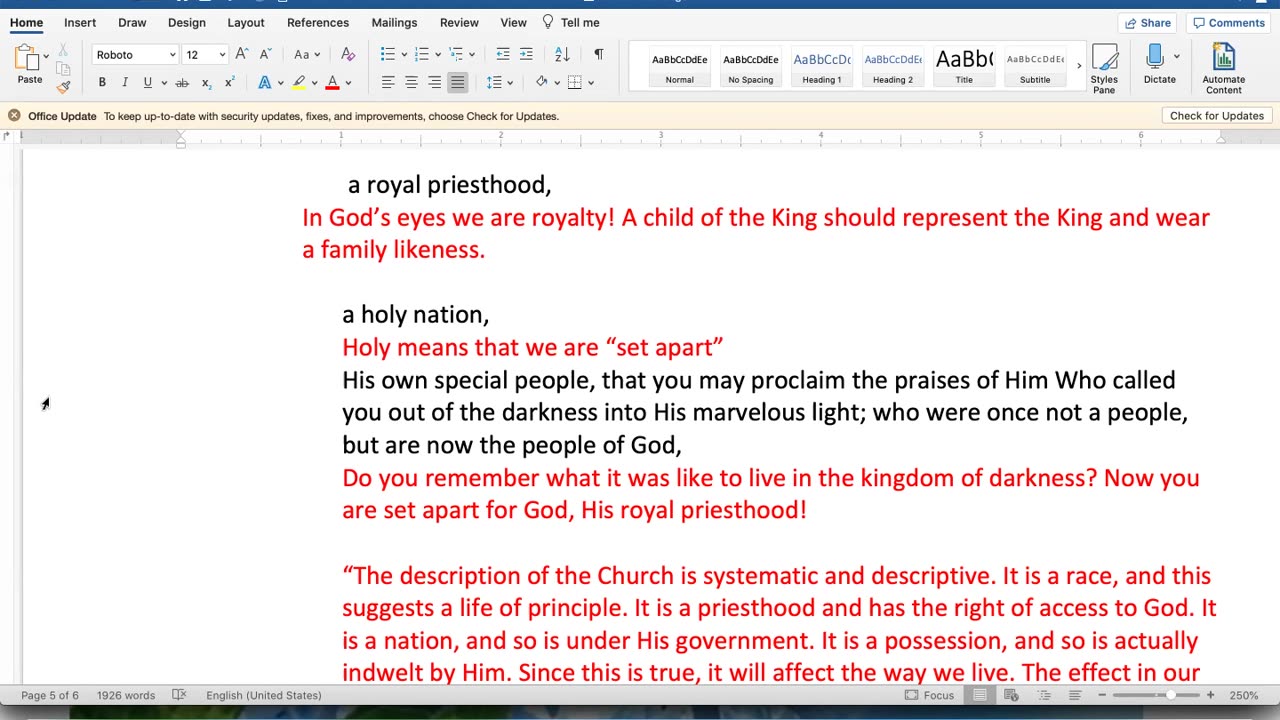This screenshot has width=1280, height=720.
Task: Open the shading dropdown arrow
Action: (556, 83)
